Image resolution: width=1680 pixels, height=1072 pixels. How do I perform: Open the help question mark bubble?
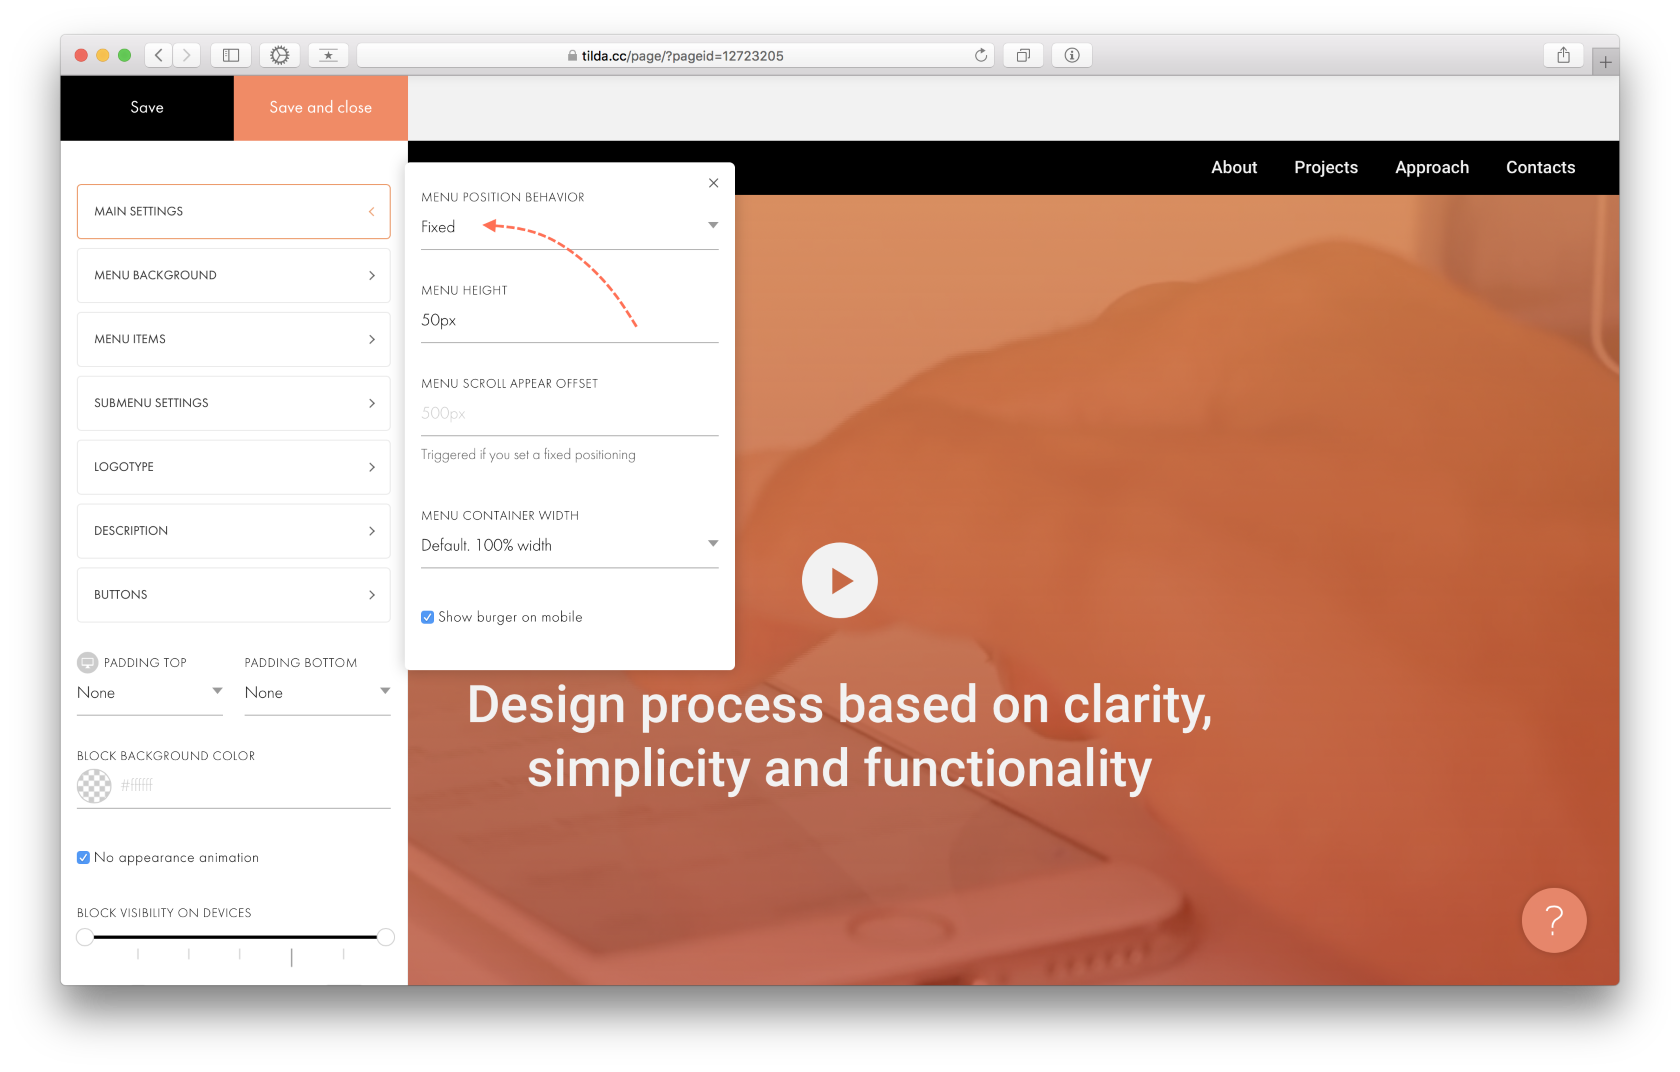coord(1553,920)
